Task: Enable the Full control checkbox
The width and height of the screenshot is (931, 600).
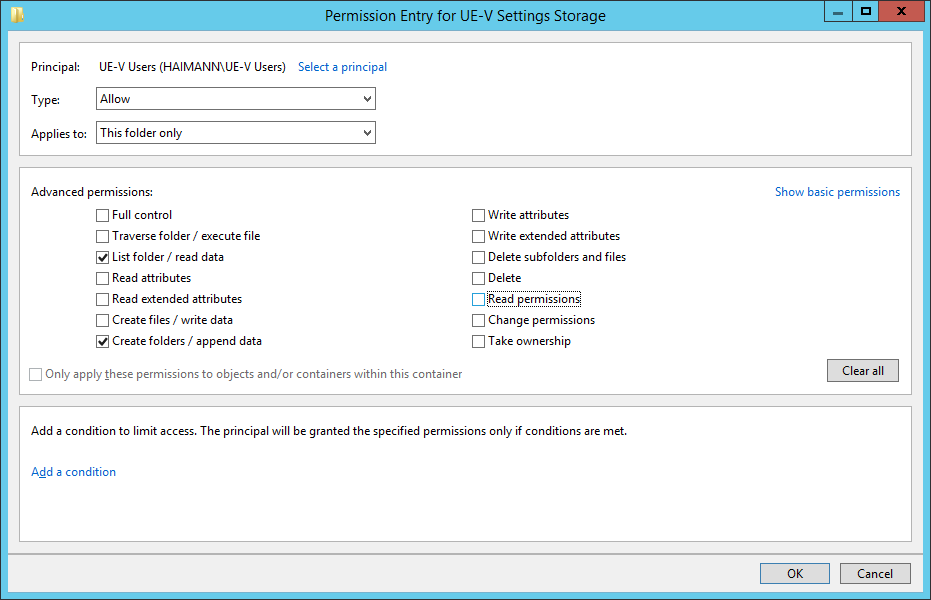Action: tap(103, 215)
